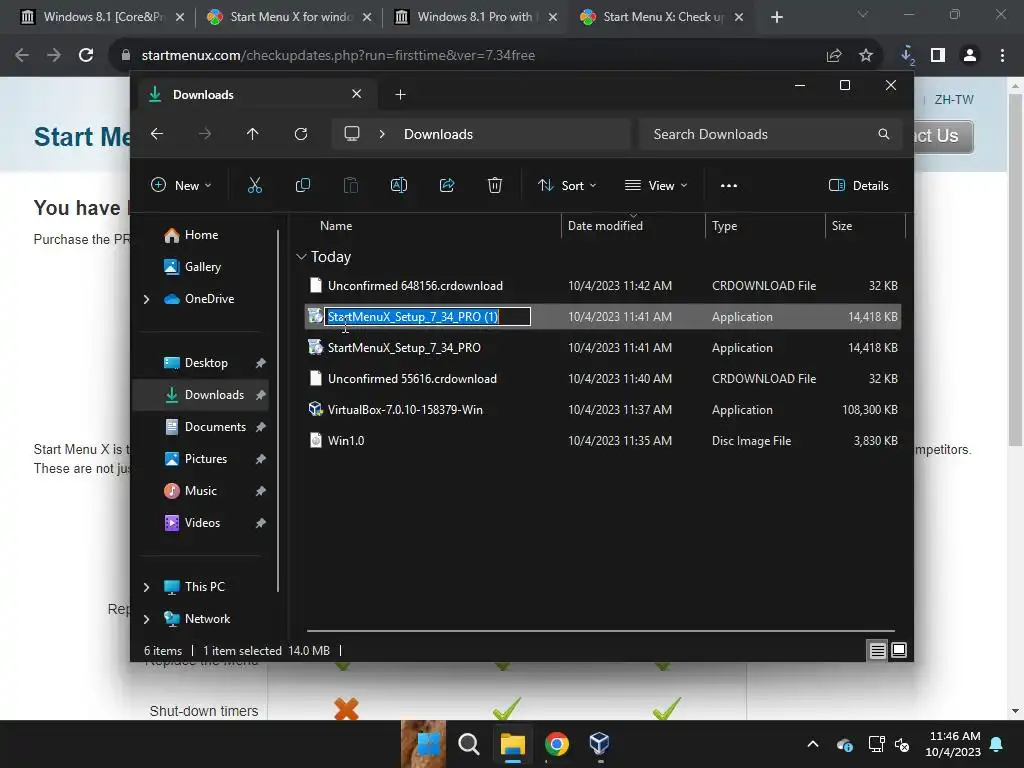Open Pictures quick access folder
Viewport: 1024px width, 768px height.
(x=206, y=459)
